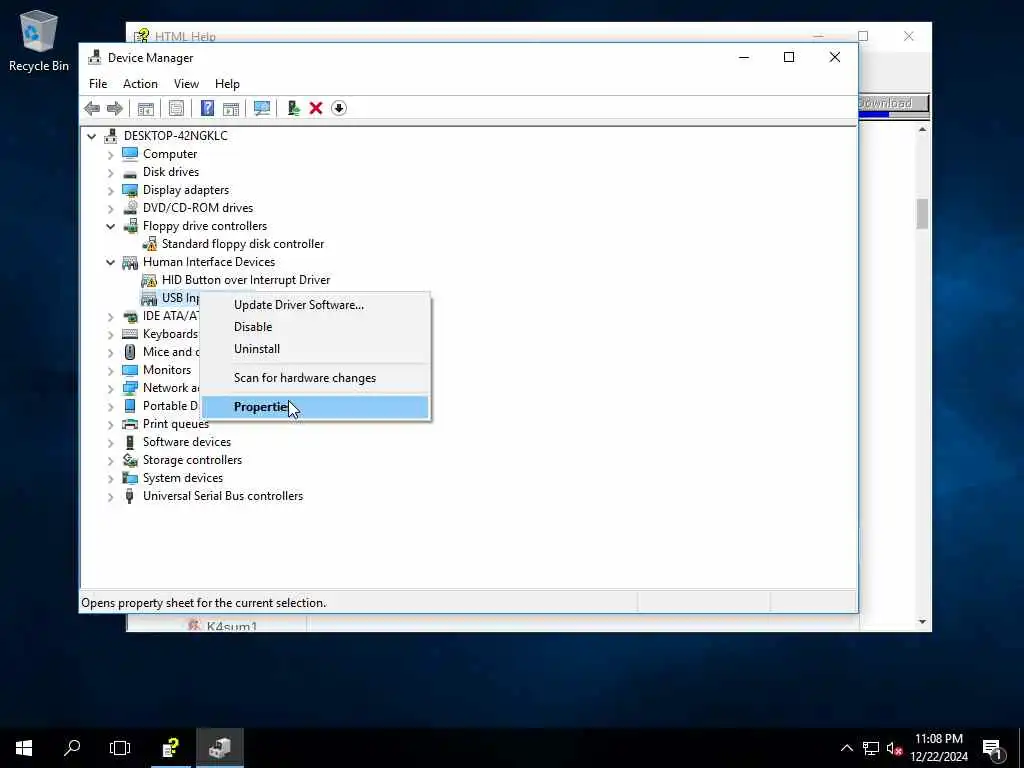
Task: Select System devices tree label
Action: pos(183,478)
